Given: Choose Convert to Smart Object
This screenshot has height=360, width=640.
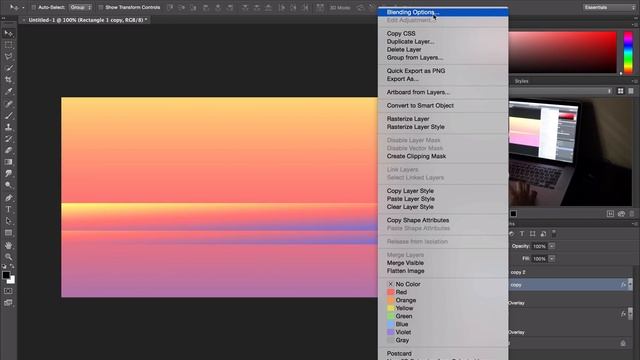Looking at the screenshot, I should click(443, 105).
